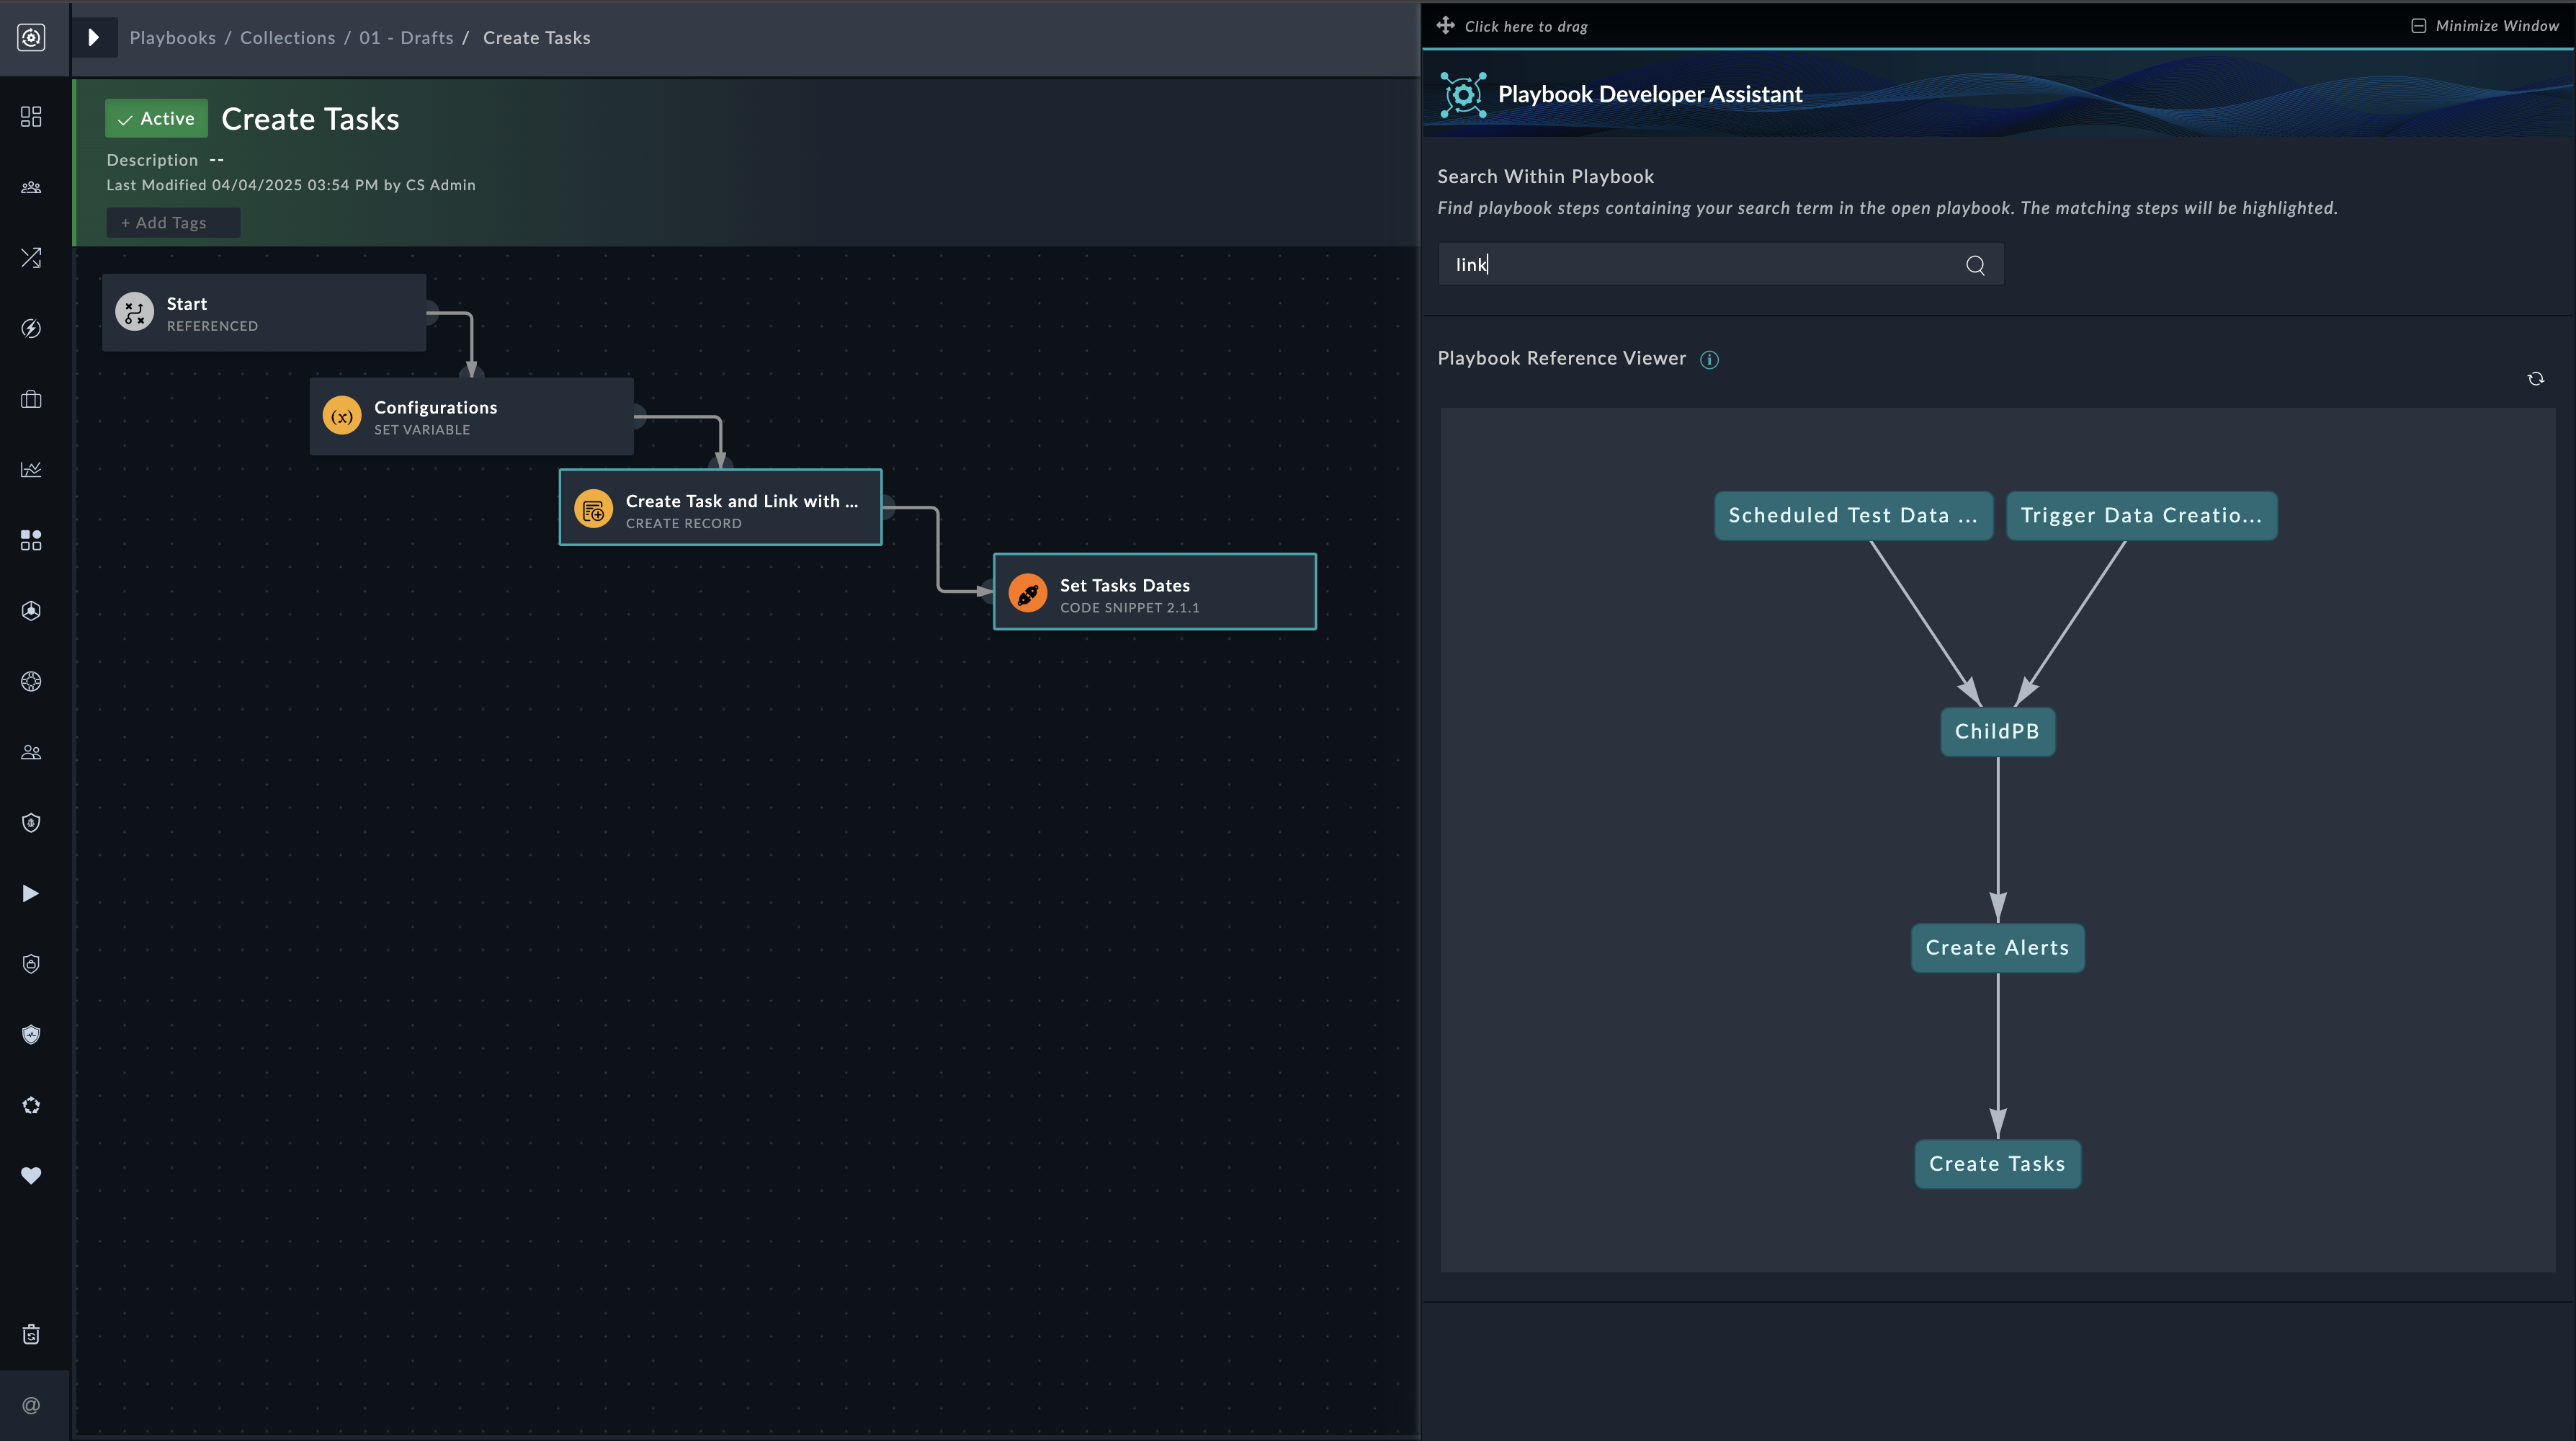Open the playbooks shuffle sidebar icon
The height and width of the screenshot is (1441, 2576).
coord(31,258)
